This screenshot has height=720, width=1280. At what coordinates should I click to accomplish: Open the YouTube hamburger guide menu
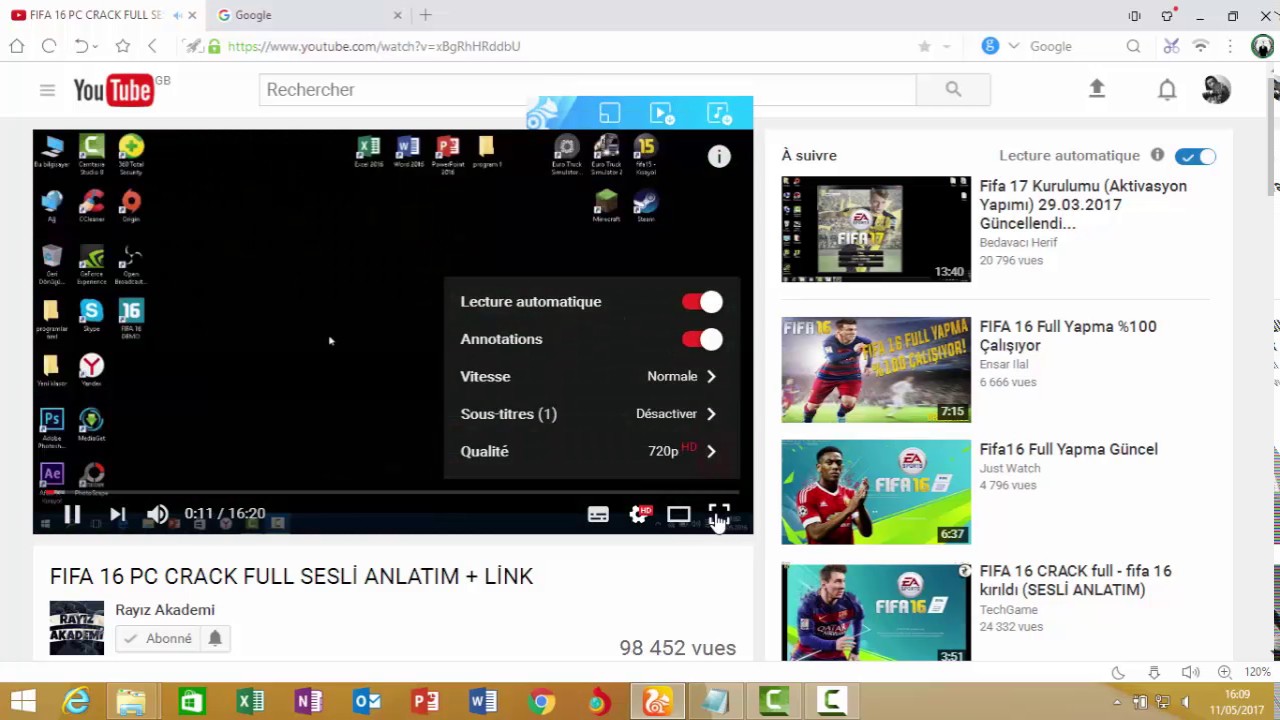(47, 90)
